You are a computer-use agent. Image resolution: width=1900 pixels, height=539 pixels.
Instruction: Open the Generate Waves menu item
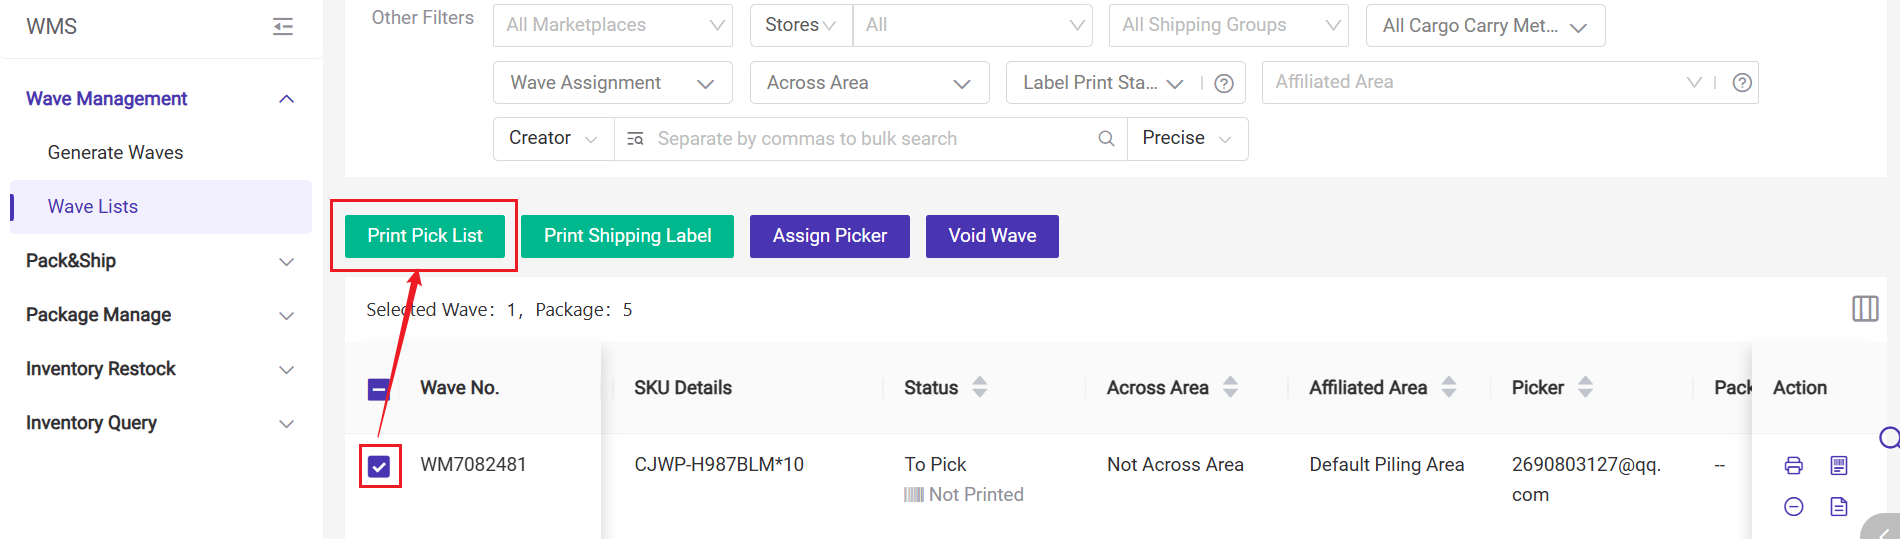click(115, 153)
